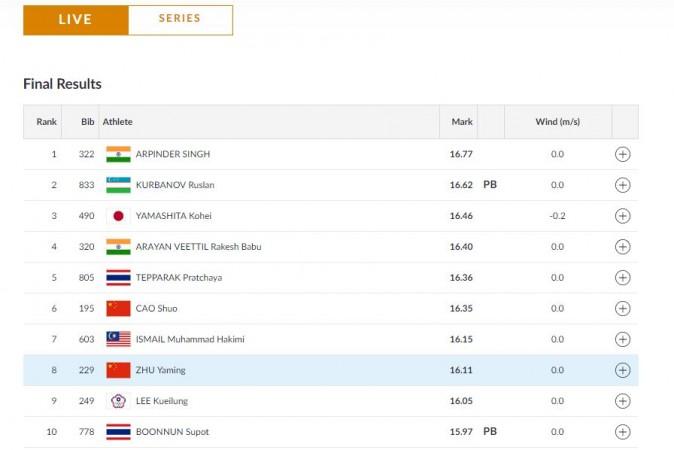Click PB label in BOONNUN Supot row

tap(490, 432)
